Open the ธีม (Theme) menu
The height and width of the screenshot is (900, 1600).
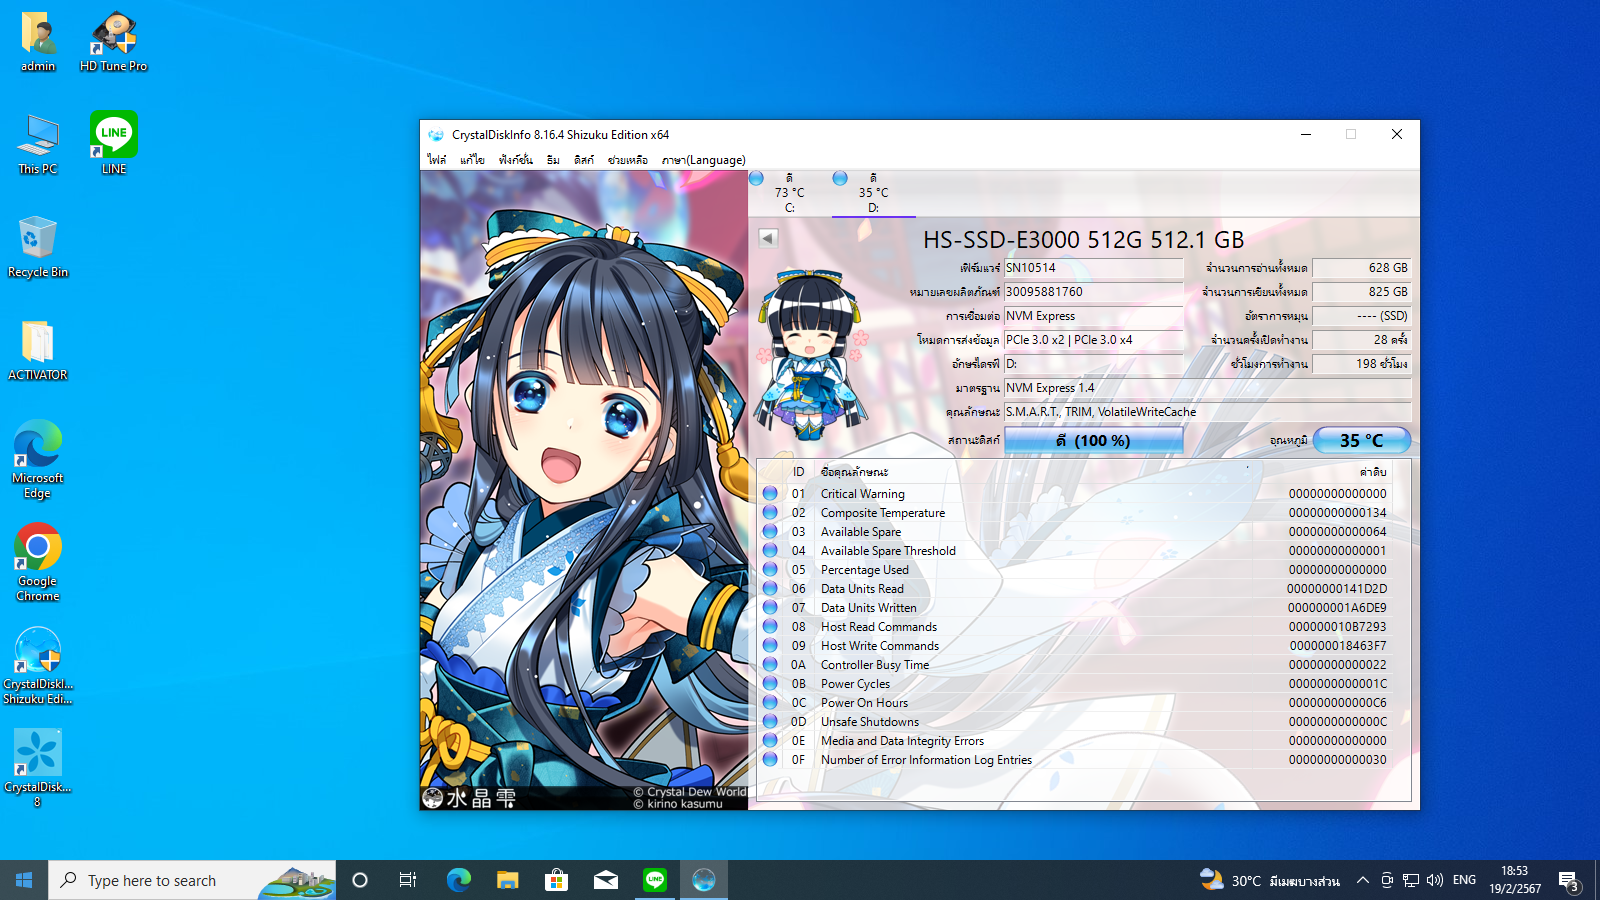(x=553, y=160)
